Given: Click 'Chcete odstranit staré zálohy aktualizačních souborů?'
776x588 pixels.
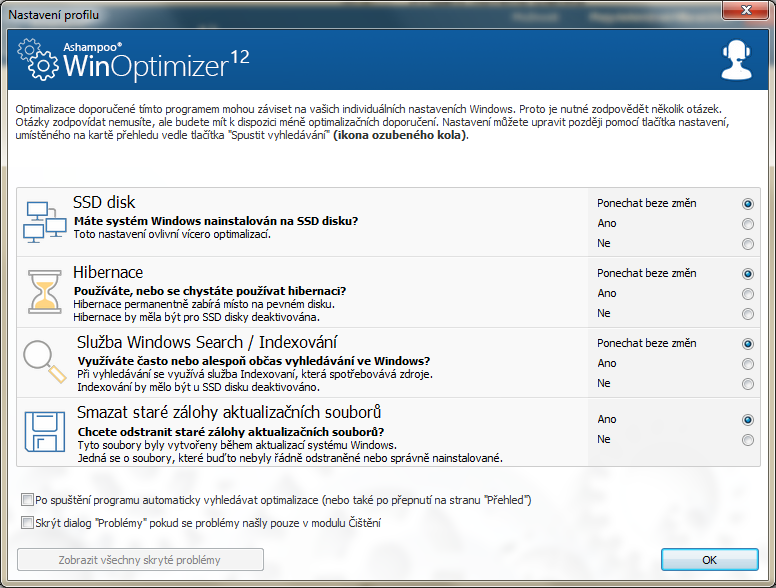Looking at the screenshot, I should pos(231,432).
